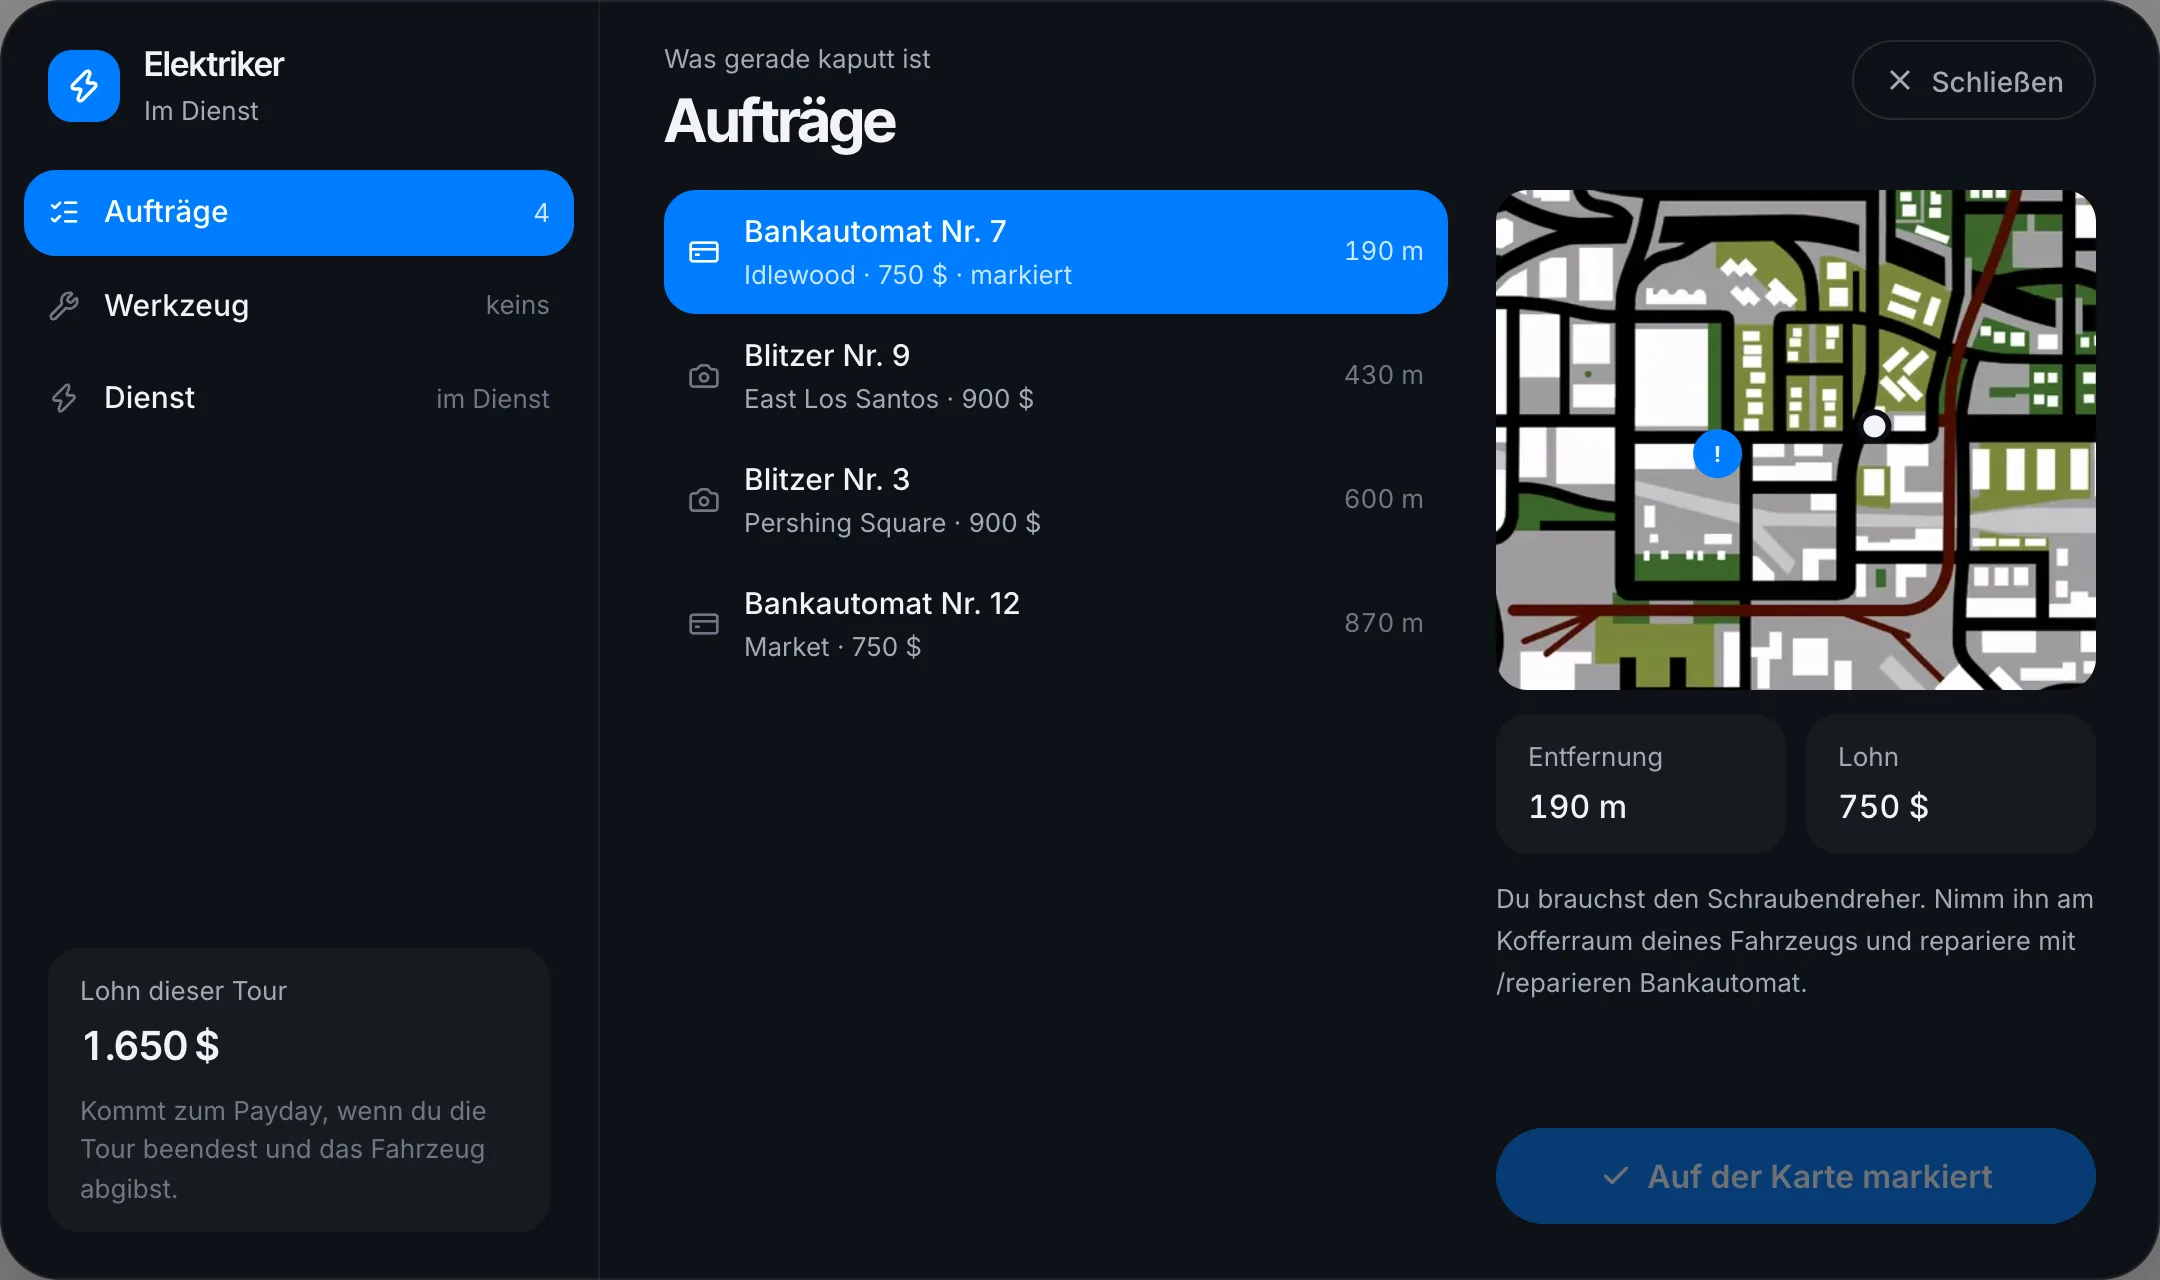The image size is (2160, 1280).
Task: Click the card icon of Bankautomat Nr. 12
Action: [x=704, y=624]
